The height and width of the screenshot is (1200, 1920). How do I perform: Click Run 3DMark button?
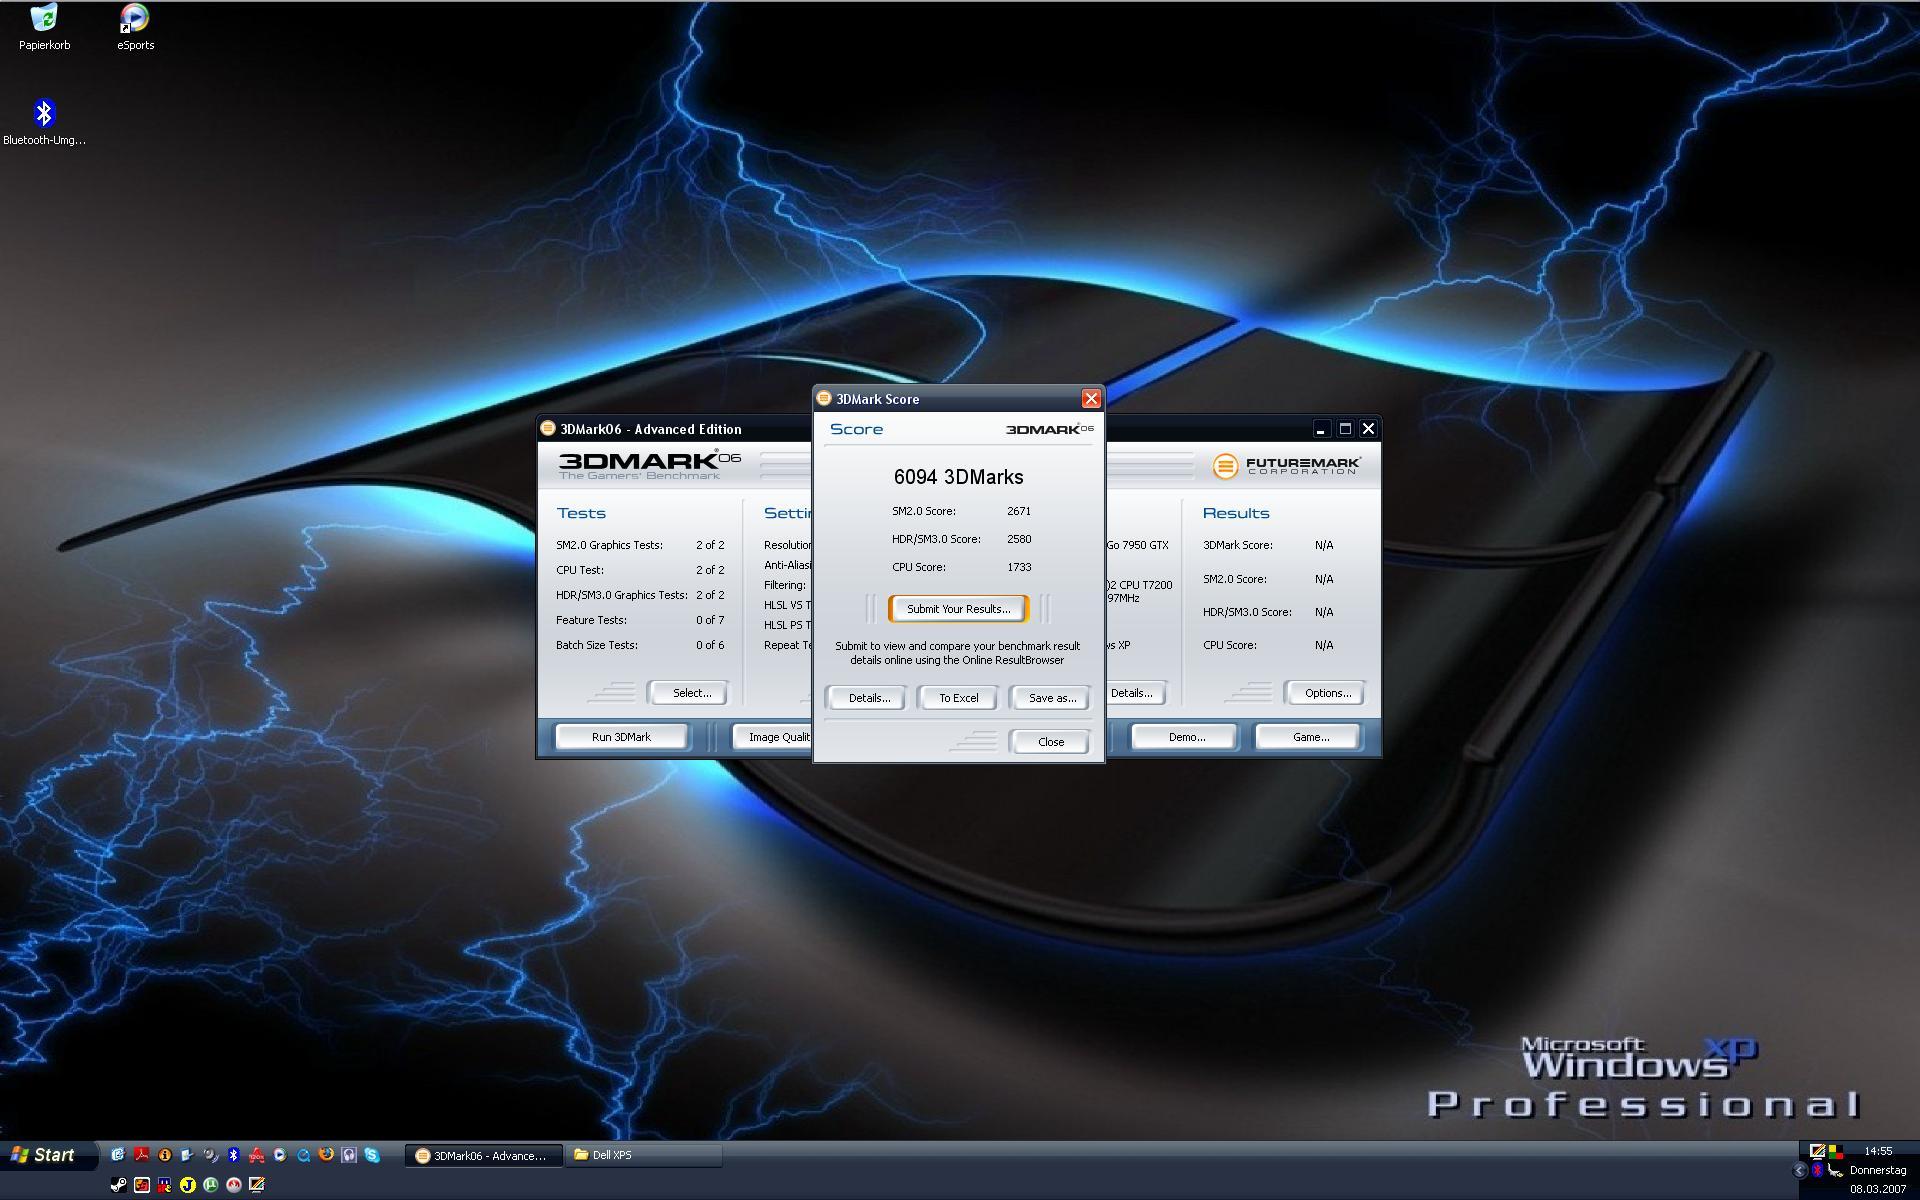pyautogui.click(x=621, y=737)
